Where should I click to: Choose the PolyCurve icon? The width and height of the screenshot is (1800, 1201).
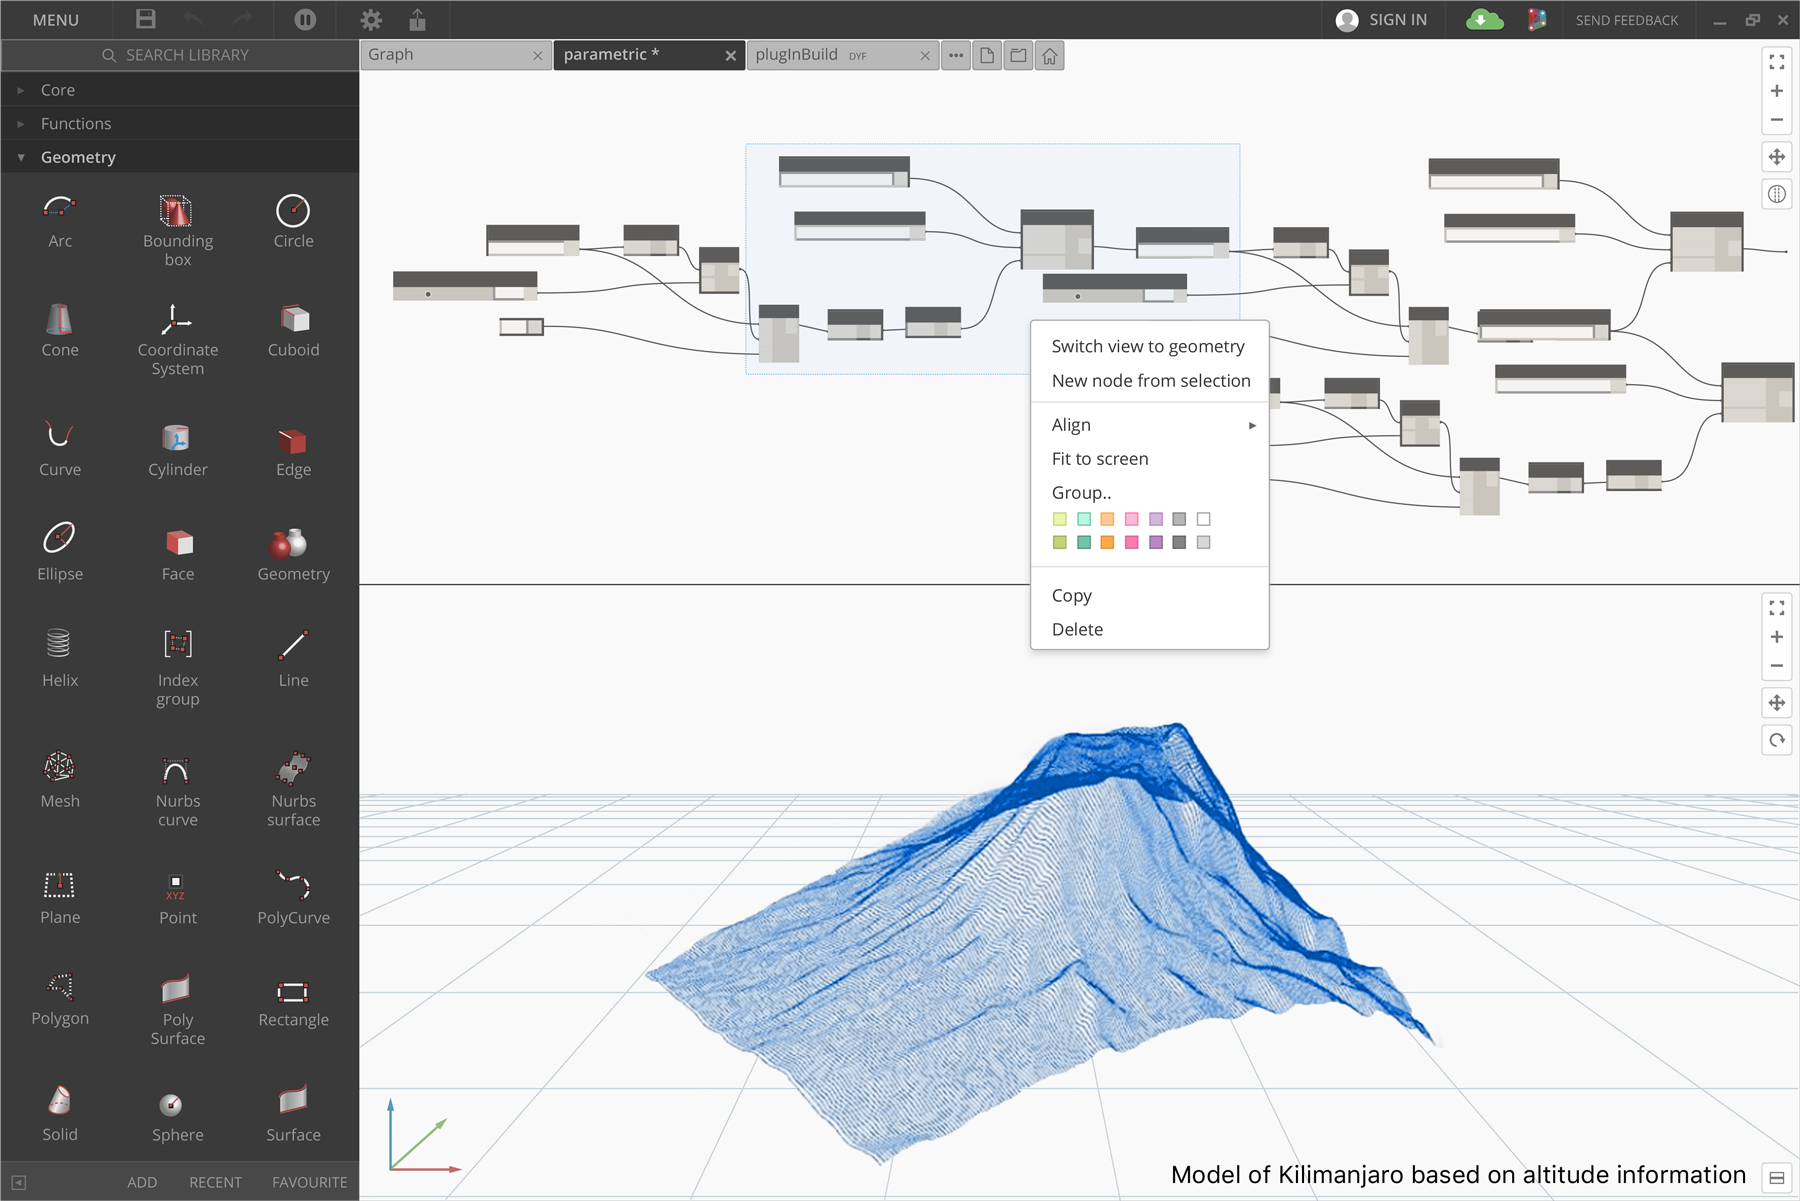pos(293,884)
